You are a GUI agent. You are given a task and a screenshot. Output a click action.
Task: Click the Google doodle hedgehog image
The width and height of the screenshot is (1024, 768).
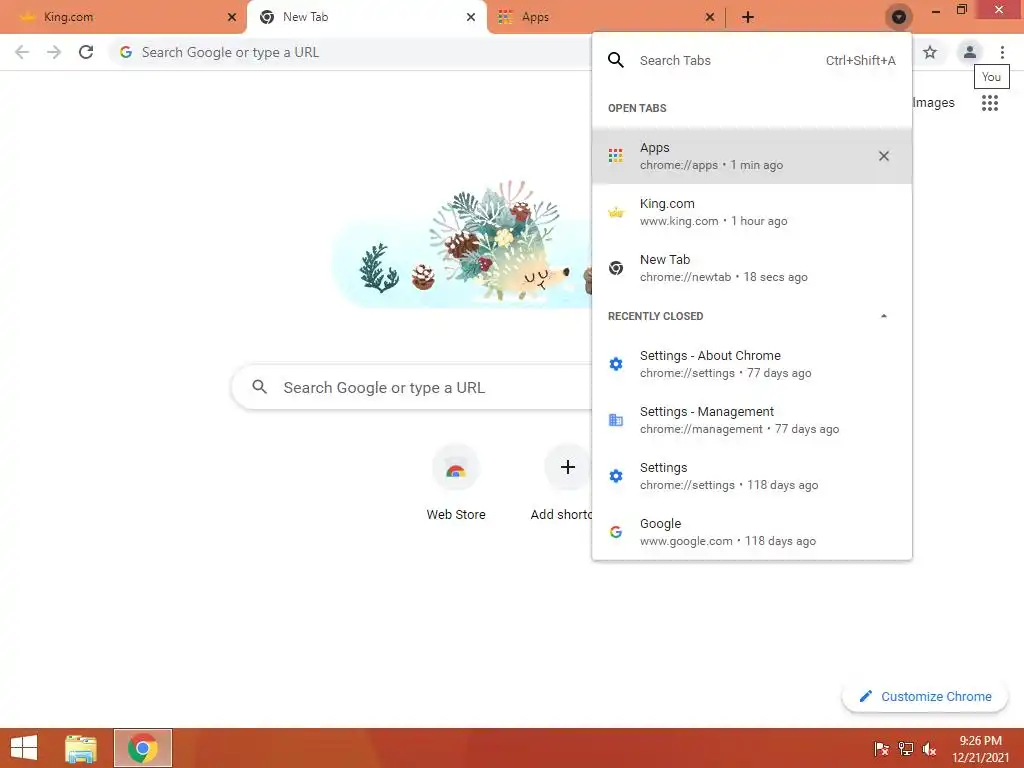(462, 244)
